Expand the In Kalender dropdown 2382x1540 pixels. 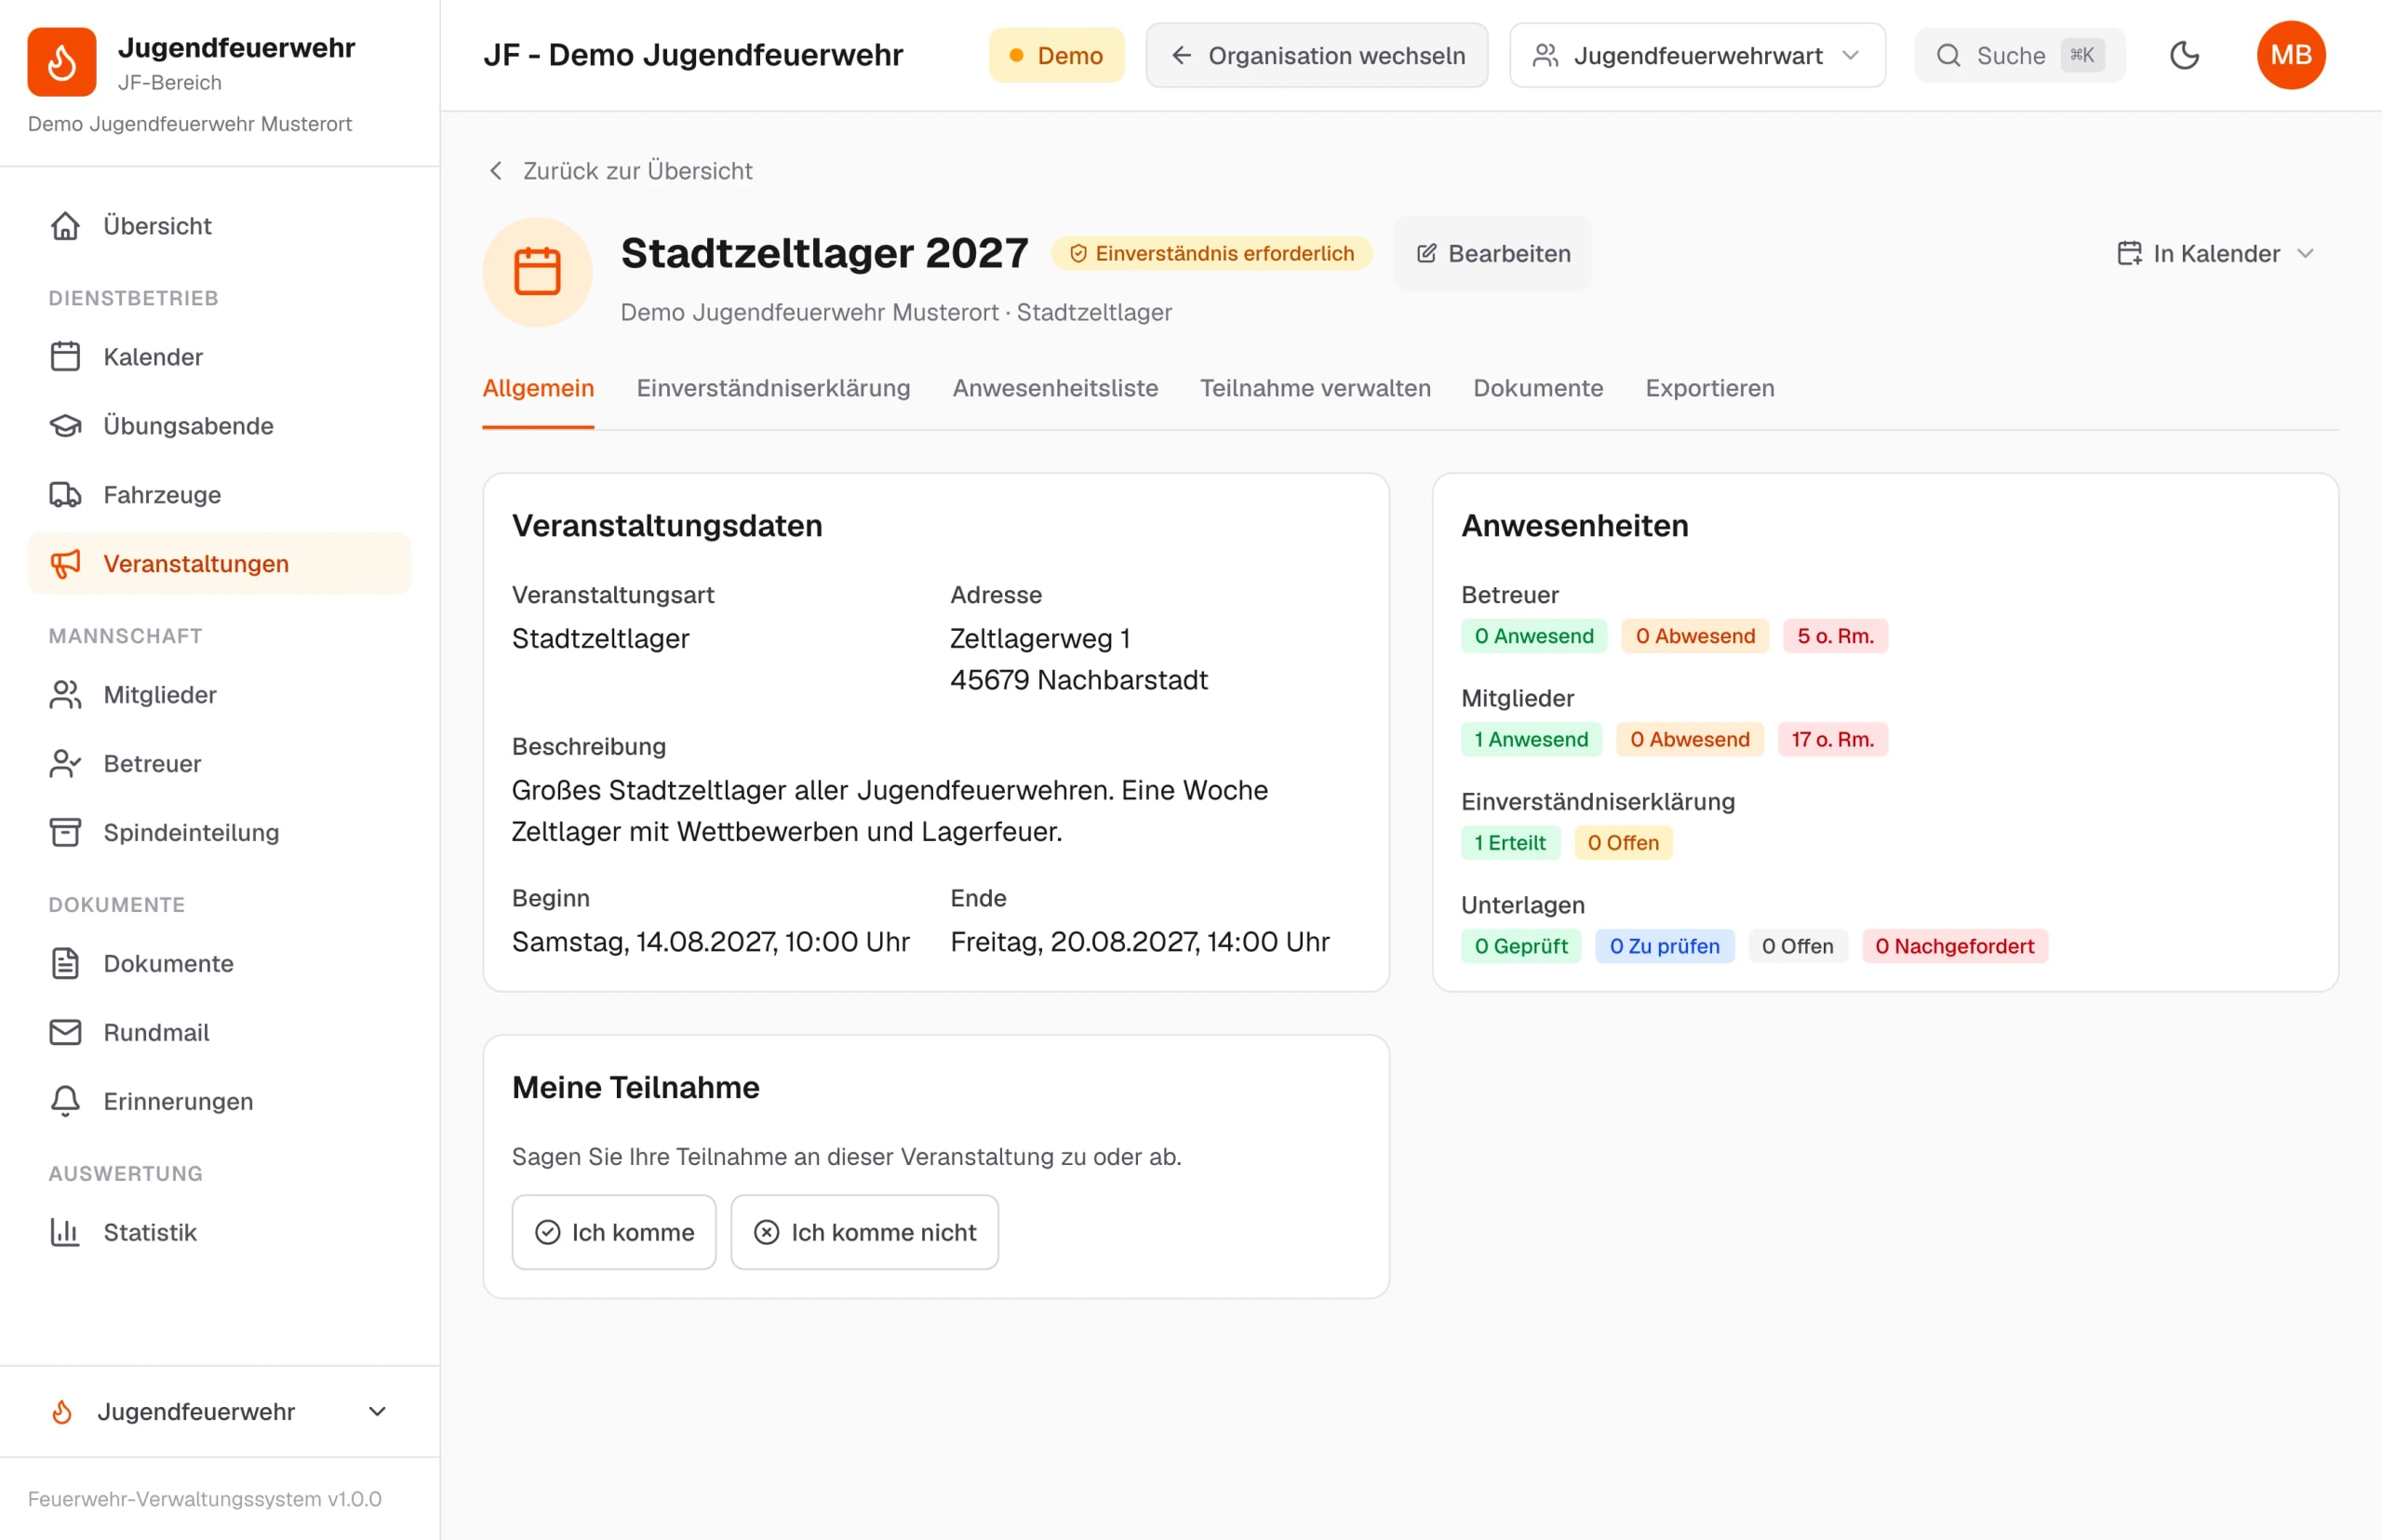(2216, 254)
